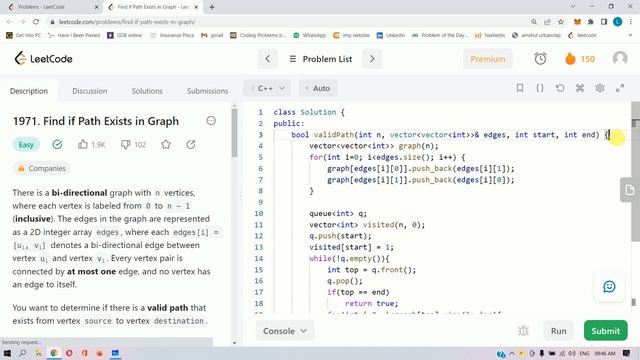Click the LeetCode logo
This screenshot has width=640, height=360.
[x=43, y=59]
